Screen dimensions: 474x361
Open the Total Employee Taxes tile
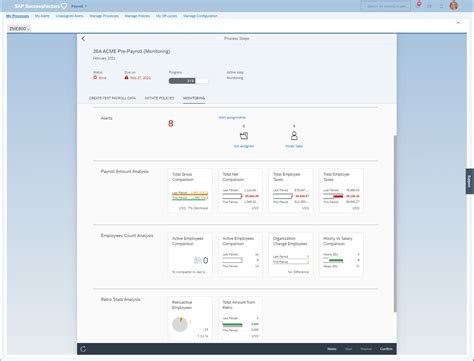pos(291,191)
